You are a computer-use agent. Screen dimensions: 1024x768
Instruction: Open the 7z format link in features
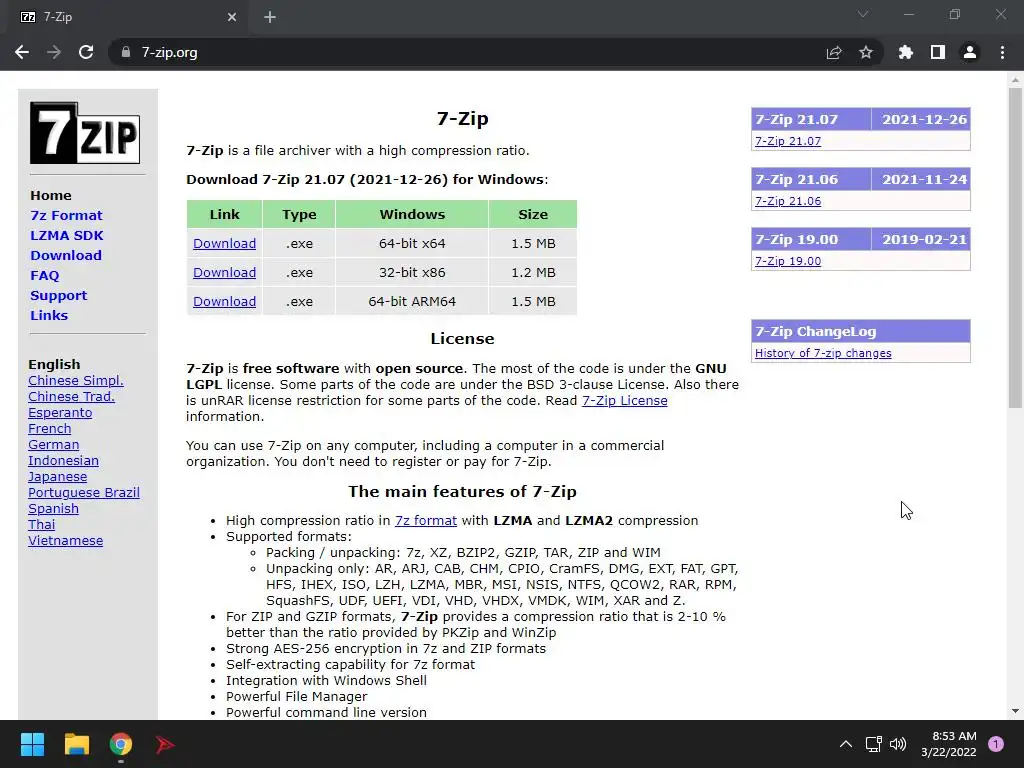point(426,520)
